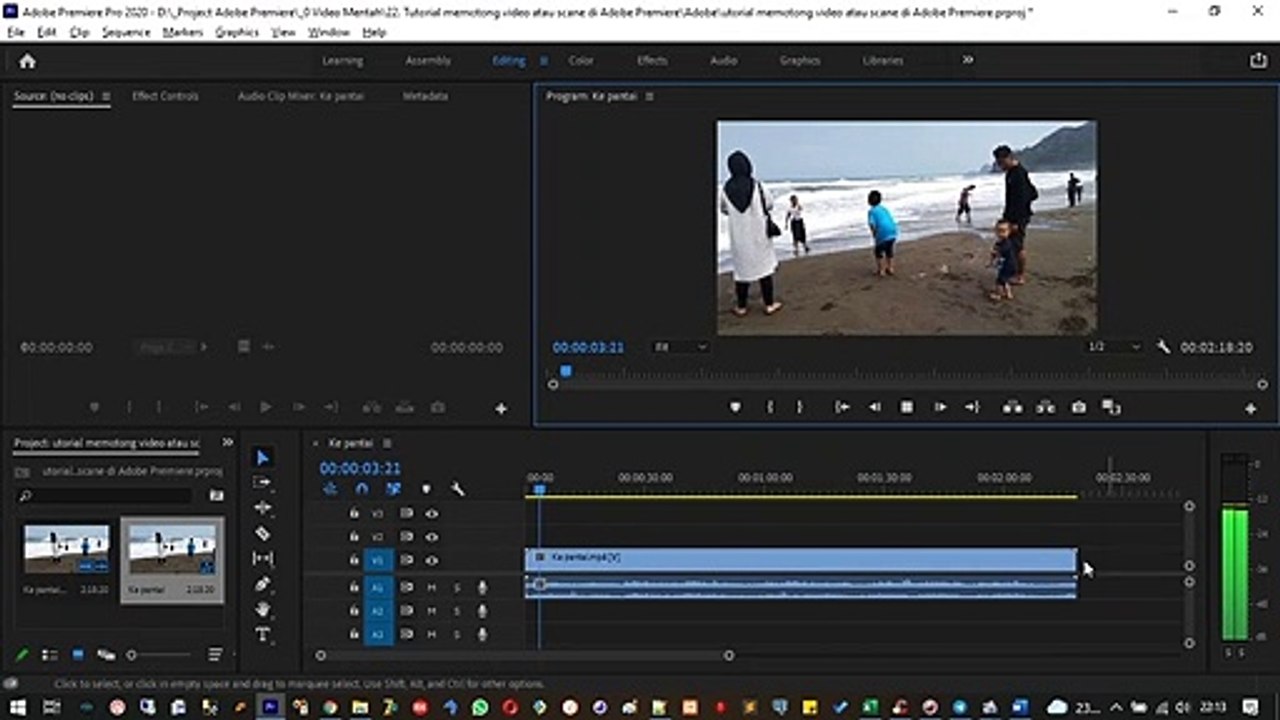The image size is (1280, 720).
Task: Toggle Project panel read-only pencil icon
Action: (22, 655)
